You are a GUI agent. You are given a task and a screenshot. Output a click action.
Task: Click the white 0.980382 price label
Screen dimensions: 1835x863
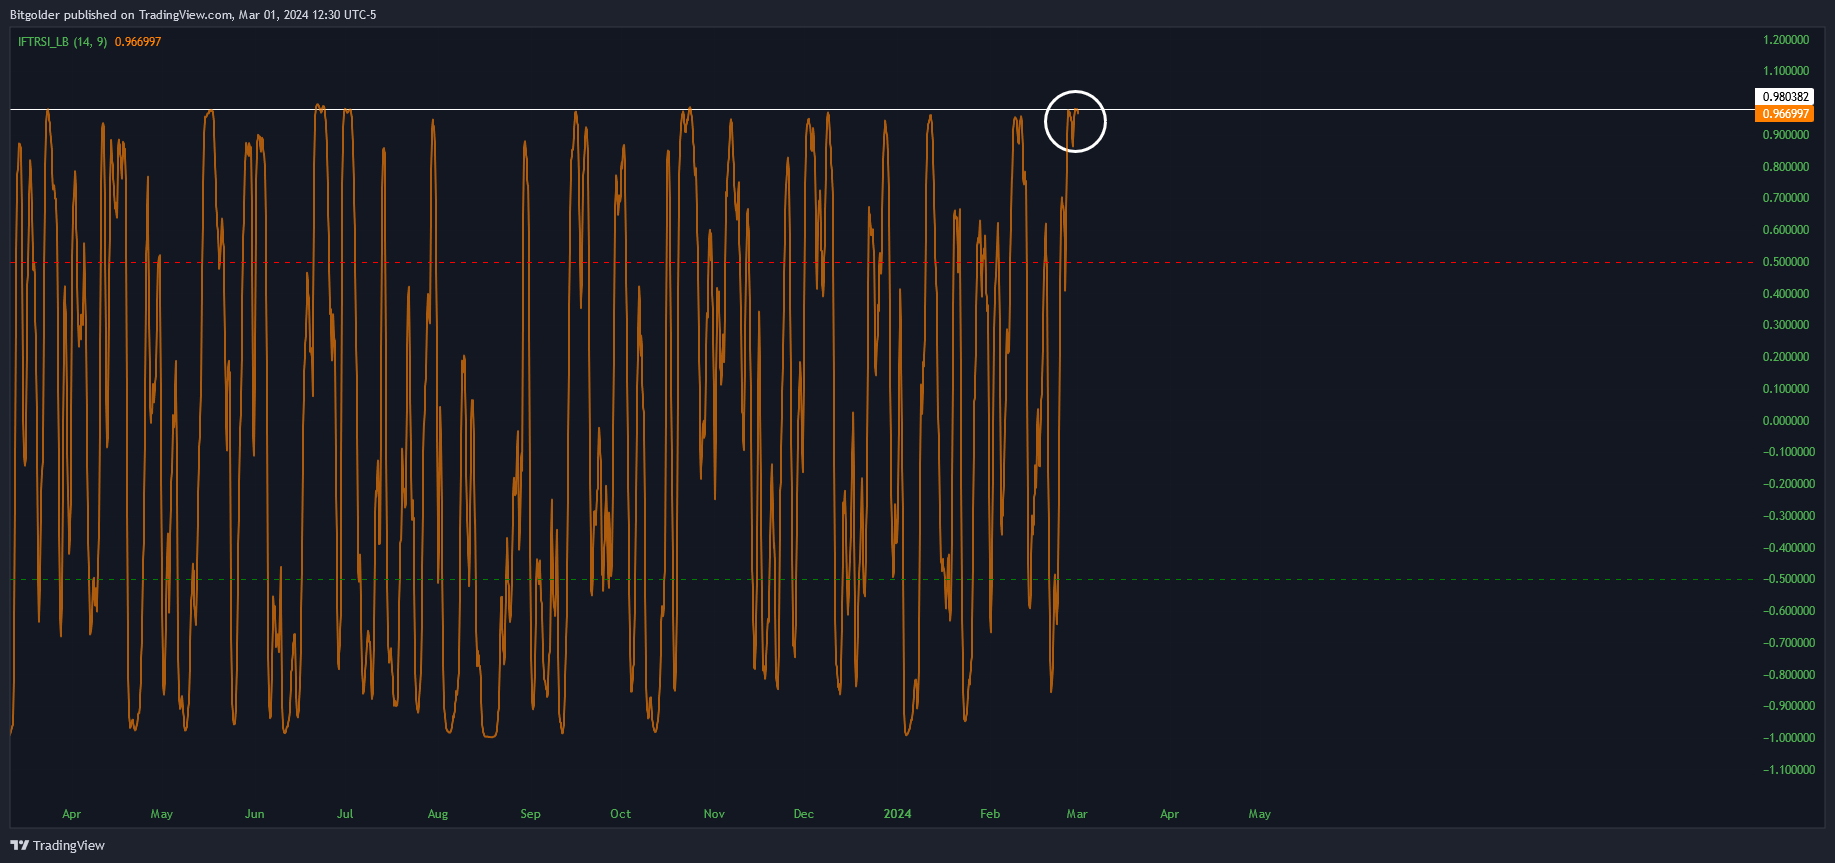(1785, 97)
